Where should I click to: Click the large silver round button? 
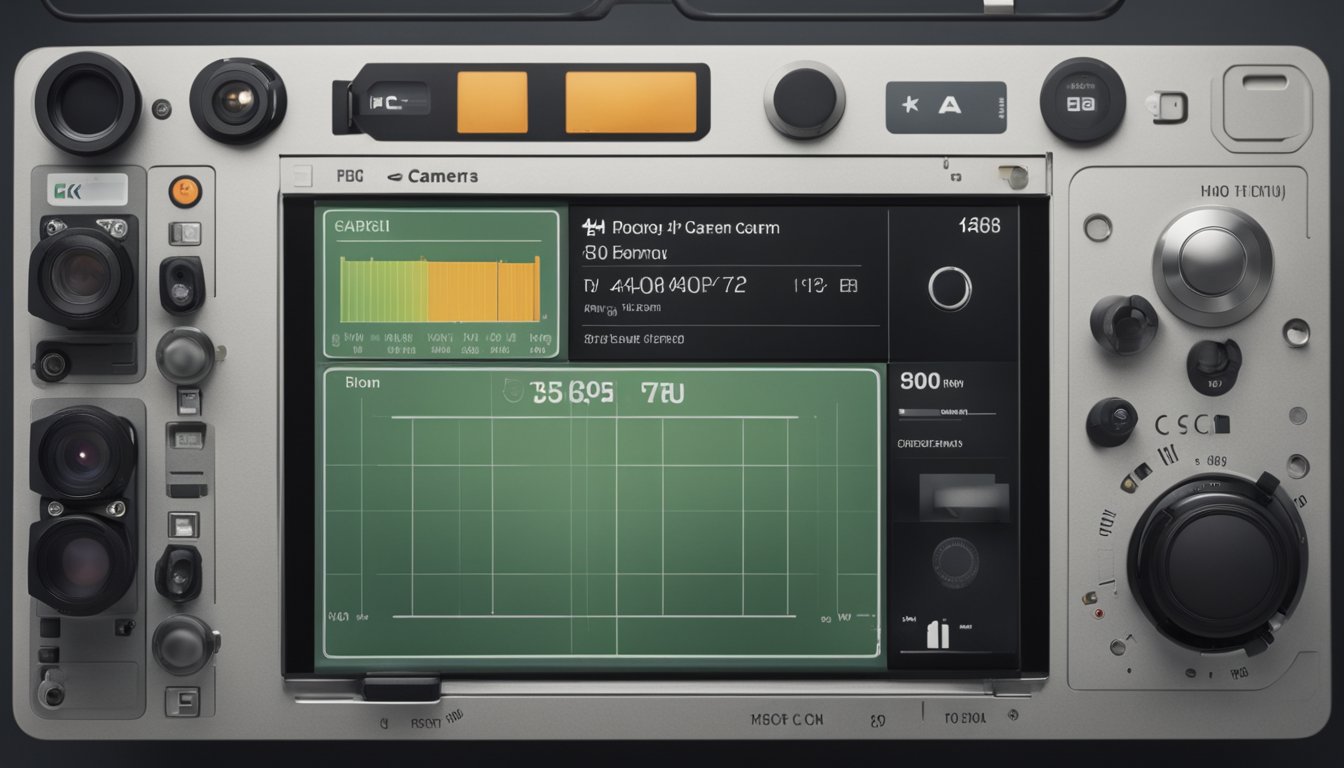pyautogui.click(x=1212, y=265)
